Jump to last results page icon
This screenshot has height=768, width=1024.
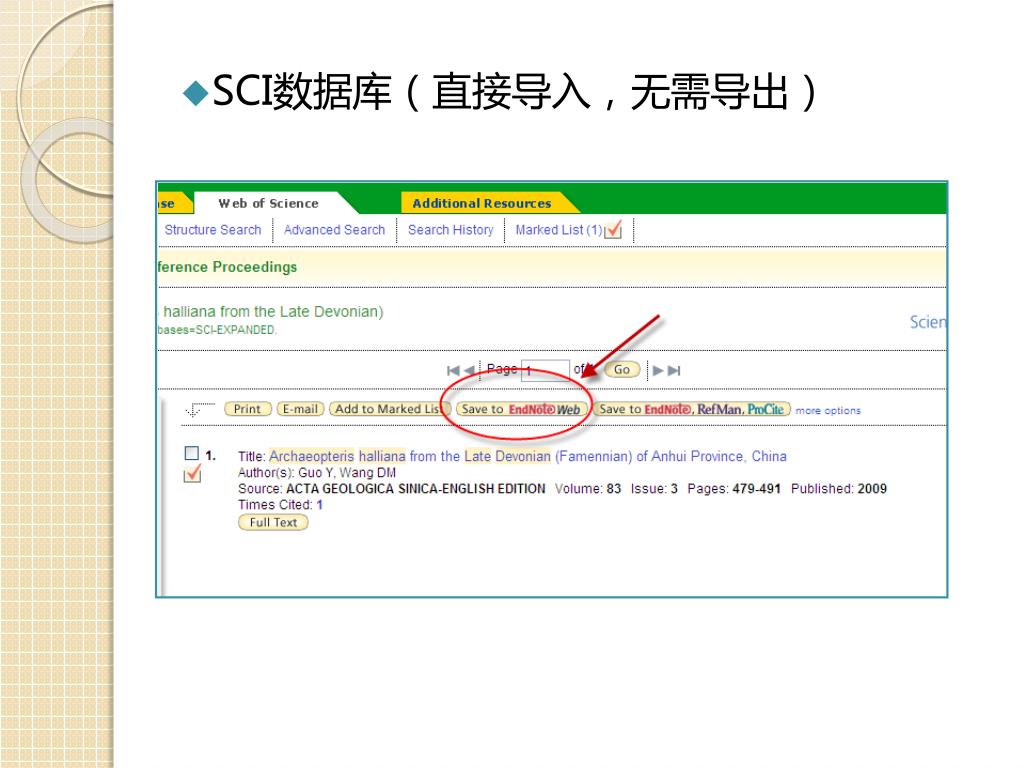[x=675, y=370]
